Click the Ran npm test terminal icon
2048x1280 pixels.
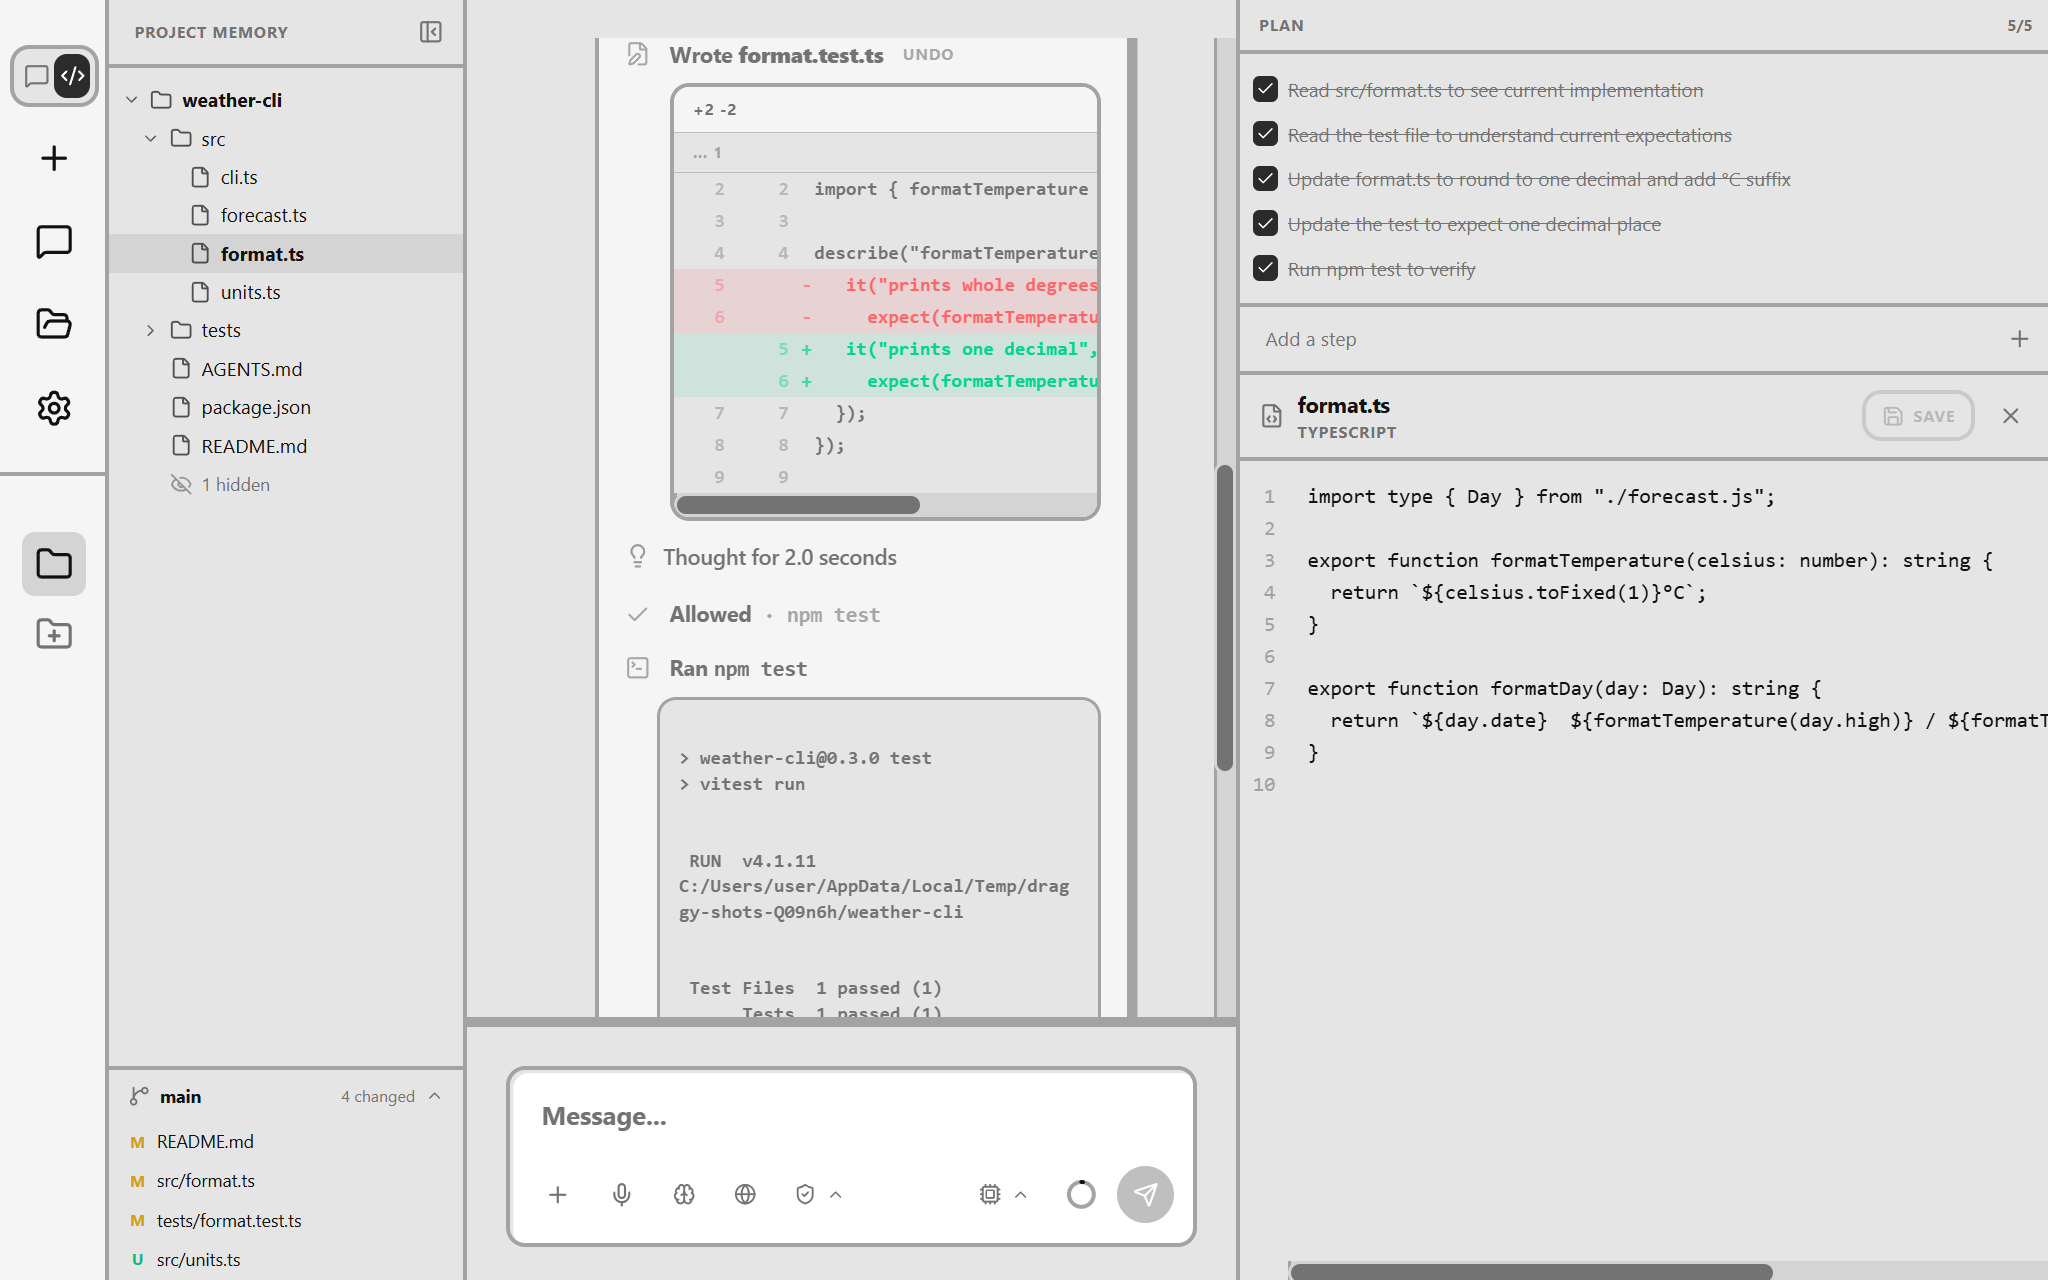(637, 668)
